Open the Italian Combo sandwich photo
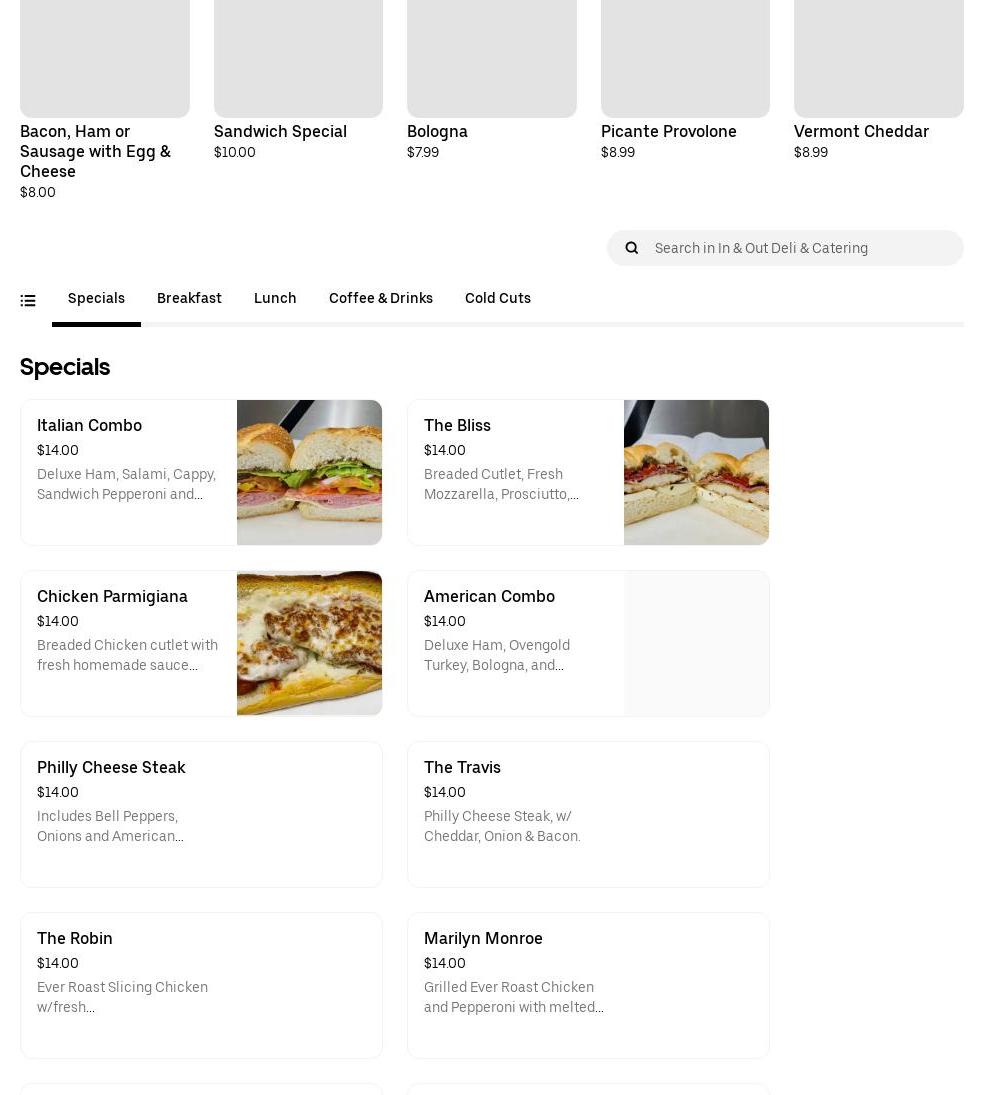 (309, 472)
